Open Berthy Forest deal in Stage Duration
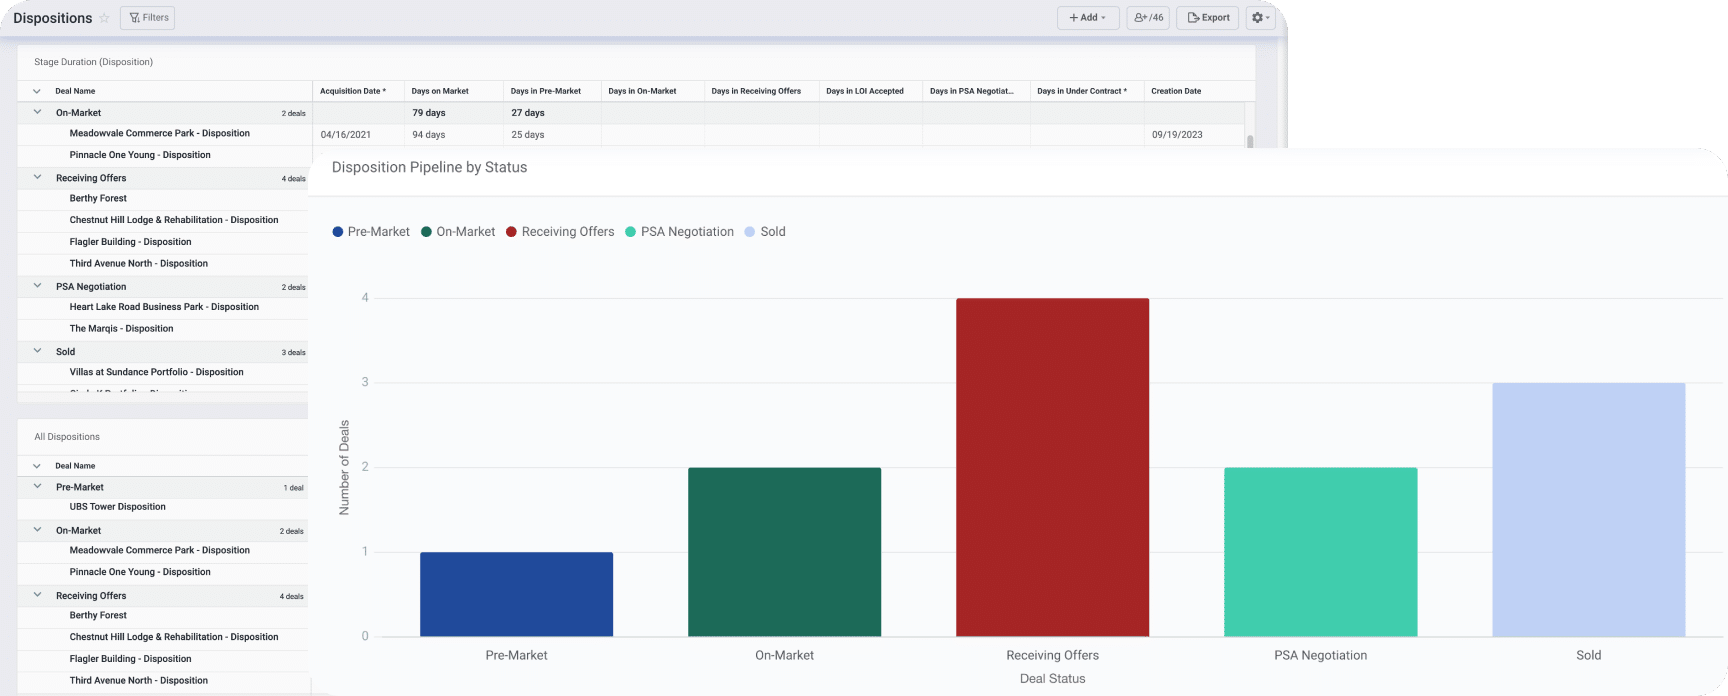Image resolution: width=1728 pixels, height=696 pixels. 98,198
